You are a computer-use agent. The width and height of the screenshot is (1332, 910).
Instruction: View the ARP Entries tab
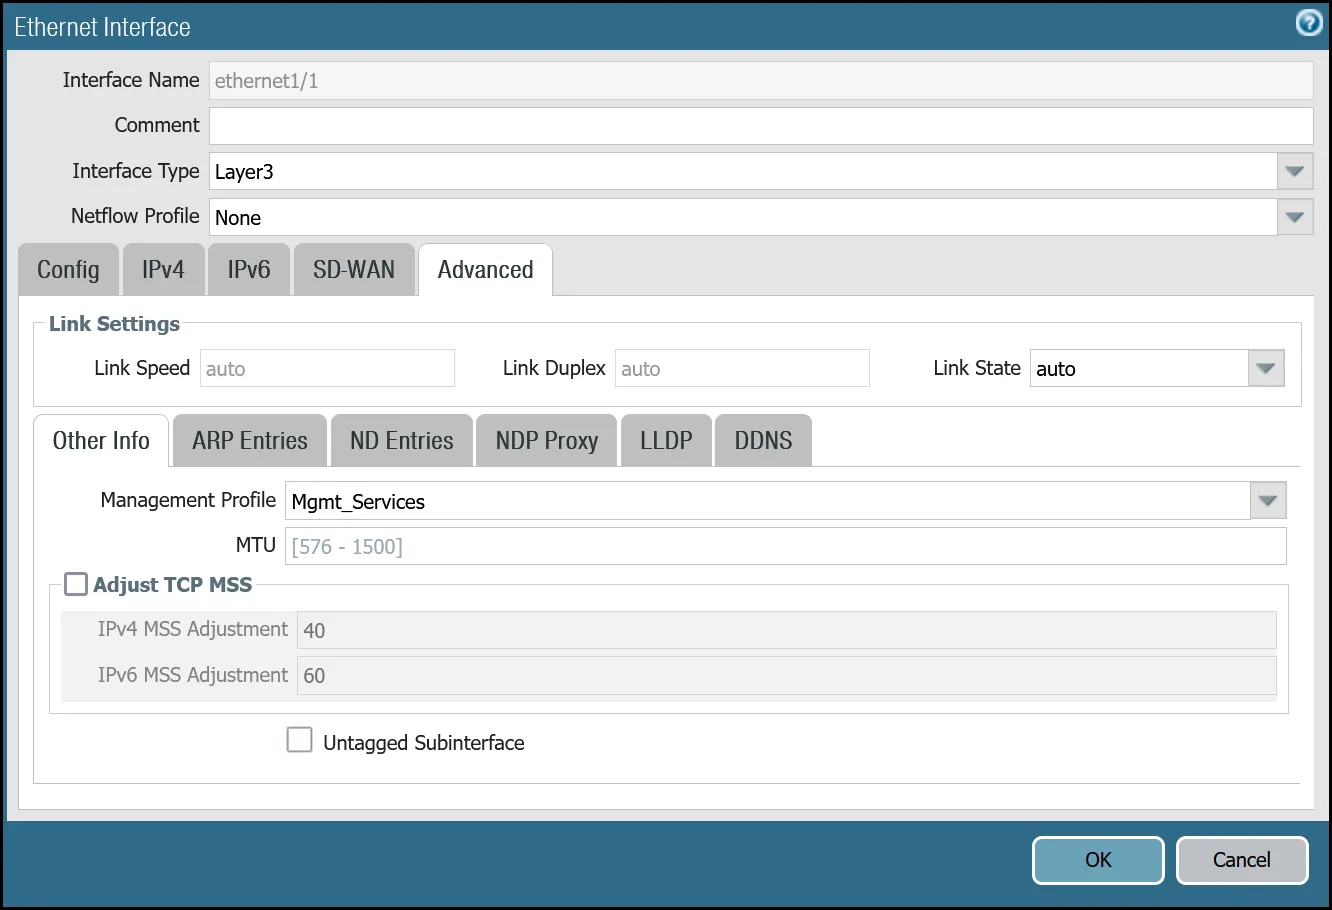(x=249, y=440)
